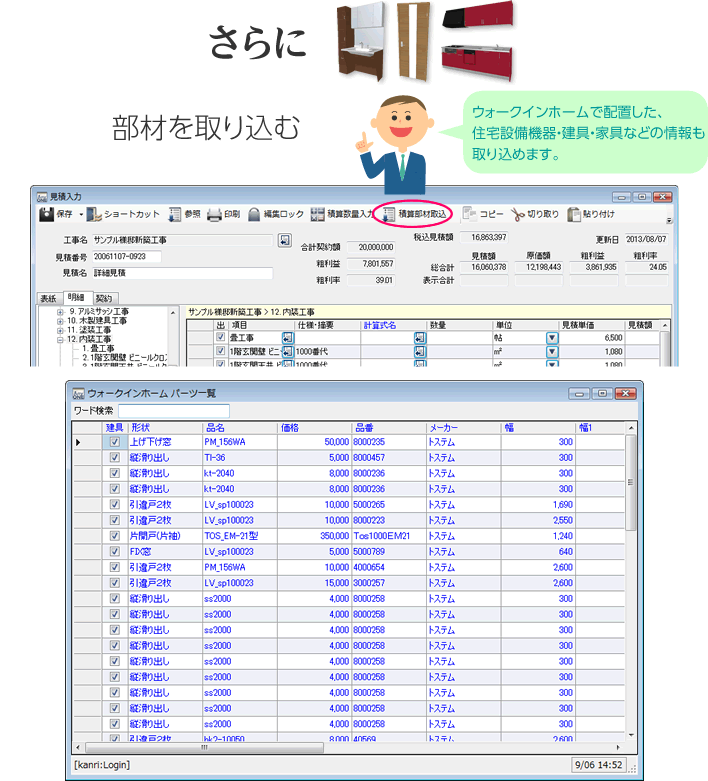Screen dimensions: 708x781
Task: Click the 積算部材取込 import icon
Action: coord(389,215)
